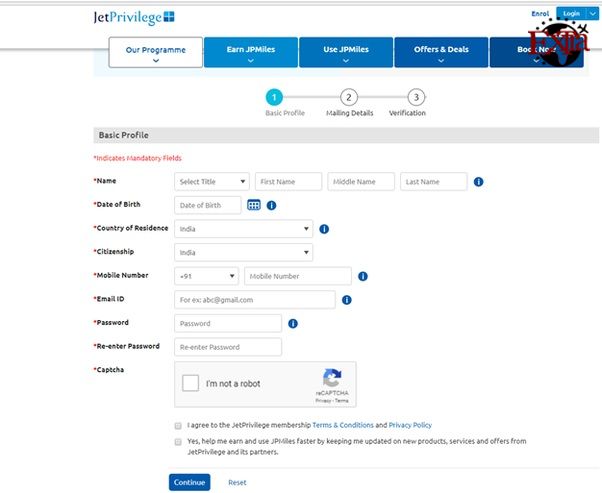This screenshot has height=493, width=602.
Task: Click the Indicates Mandatory Fields text
Action: pyautogui.click(x=138, y=158)
